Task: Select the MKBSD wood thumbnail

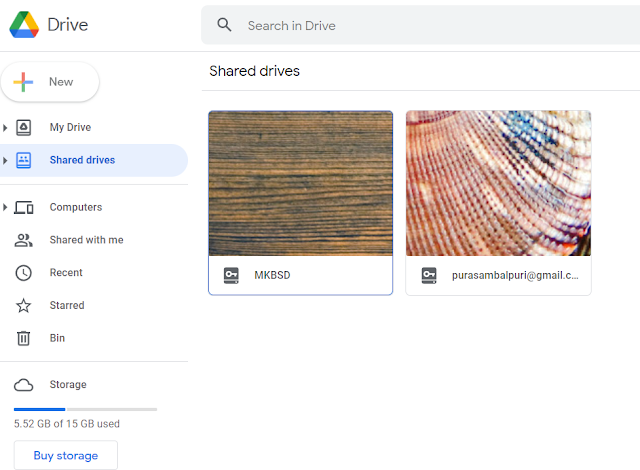Action: click(x=300, y=183)
